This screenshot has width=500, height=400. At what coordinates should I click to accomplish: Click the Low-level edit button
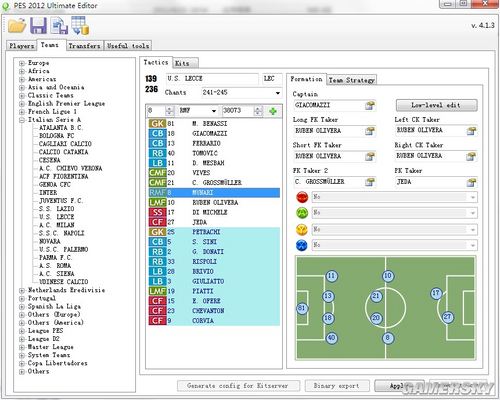(436, 105)
